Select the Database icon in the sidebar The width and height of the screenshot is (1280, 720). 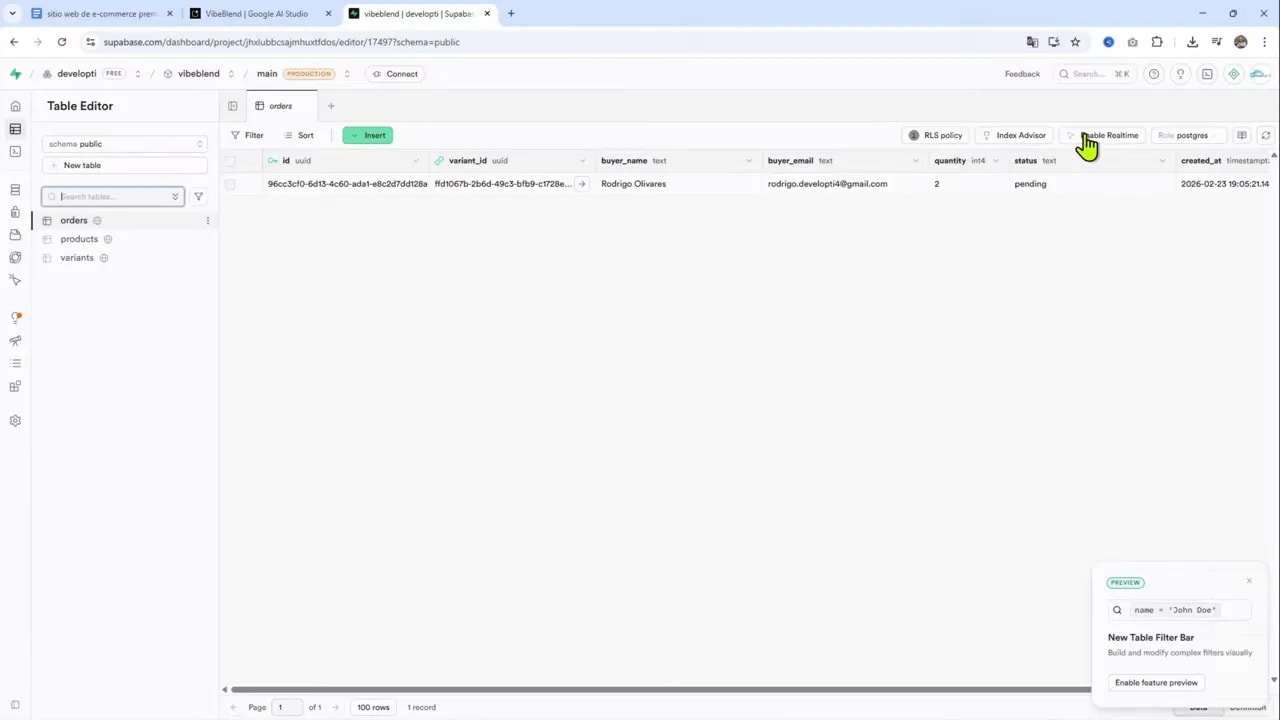point(15,190)
